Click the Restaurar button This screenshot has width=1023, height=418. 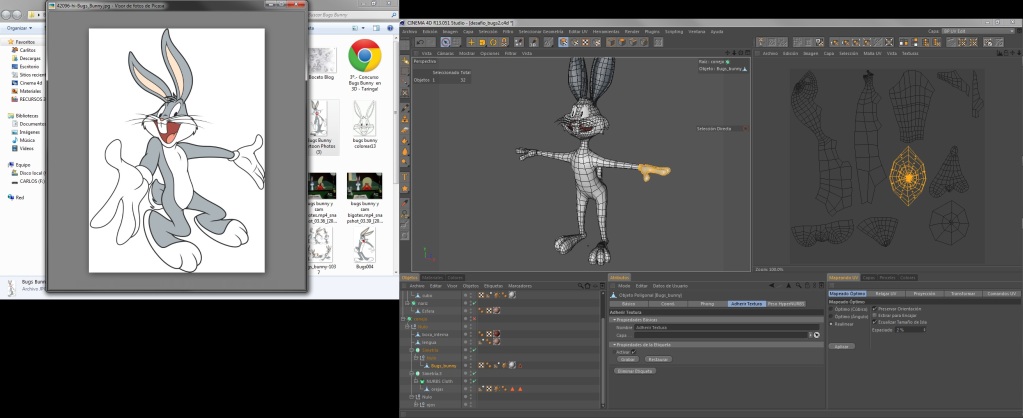tap(658, 359)
